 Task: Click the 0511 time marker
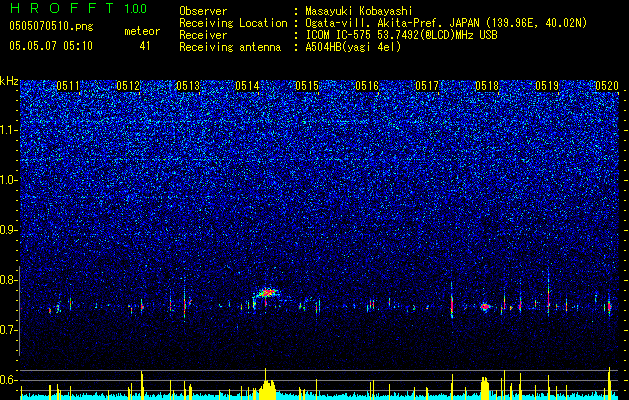68,86
